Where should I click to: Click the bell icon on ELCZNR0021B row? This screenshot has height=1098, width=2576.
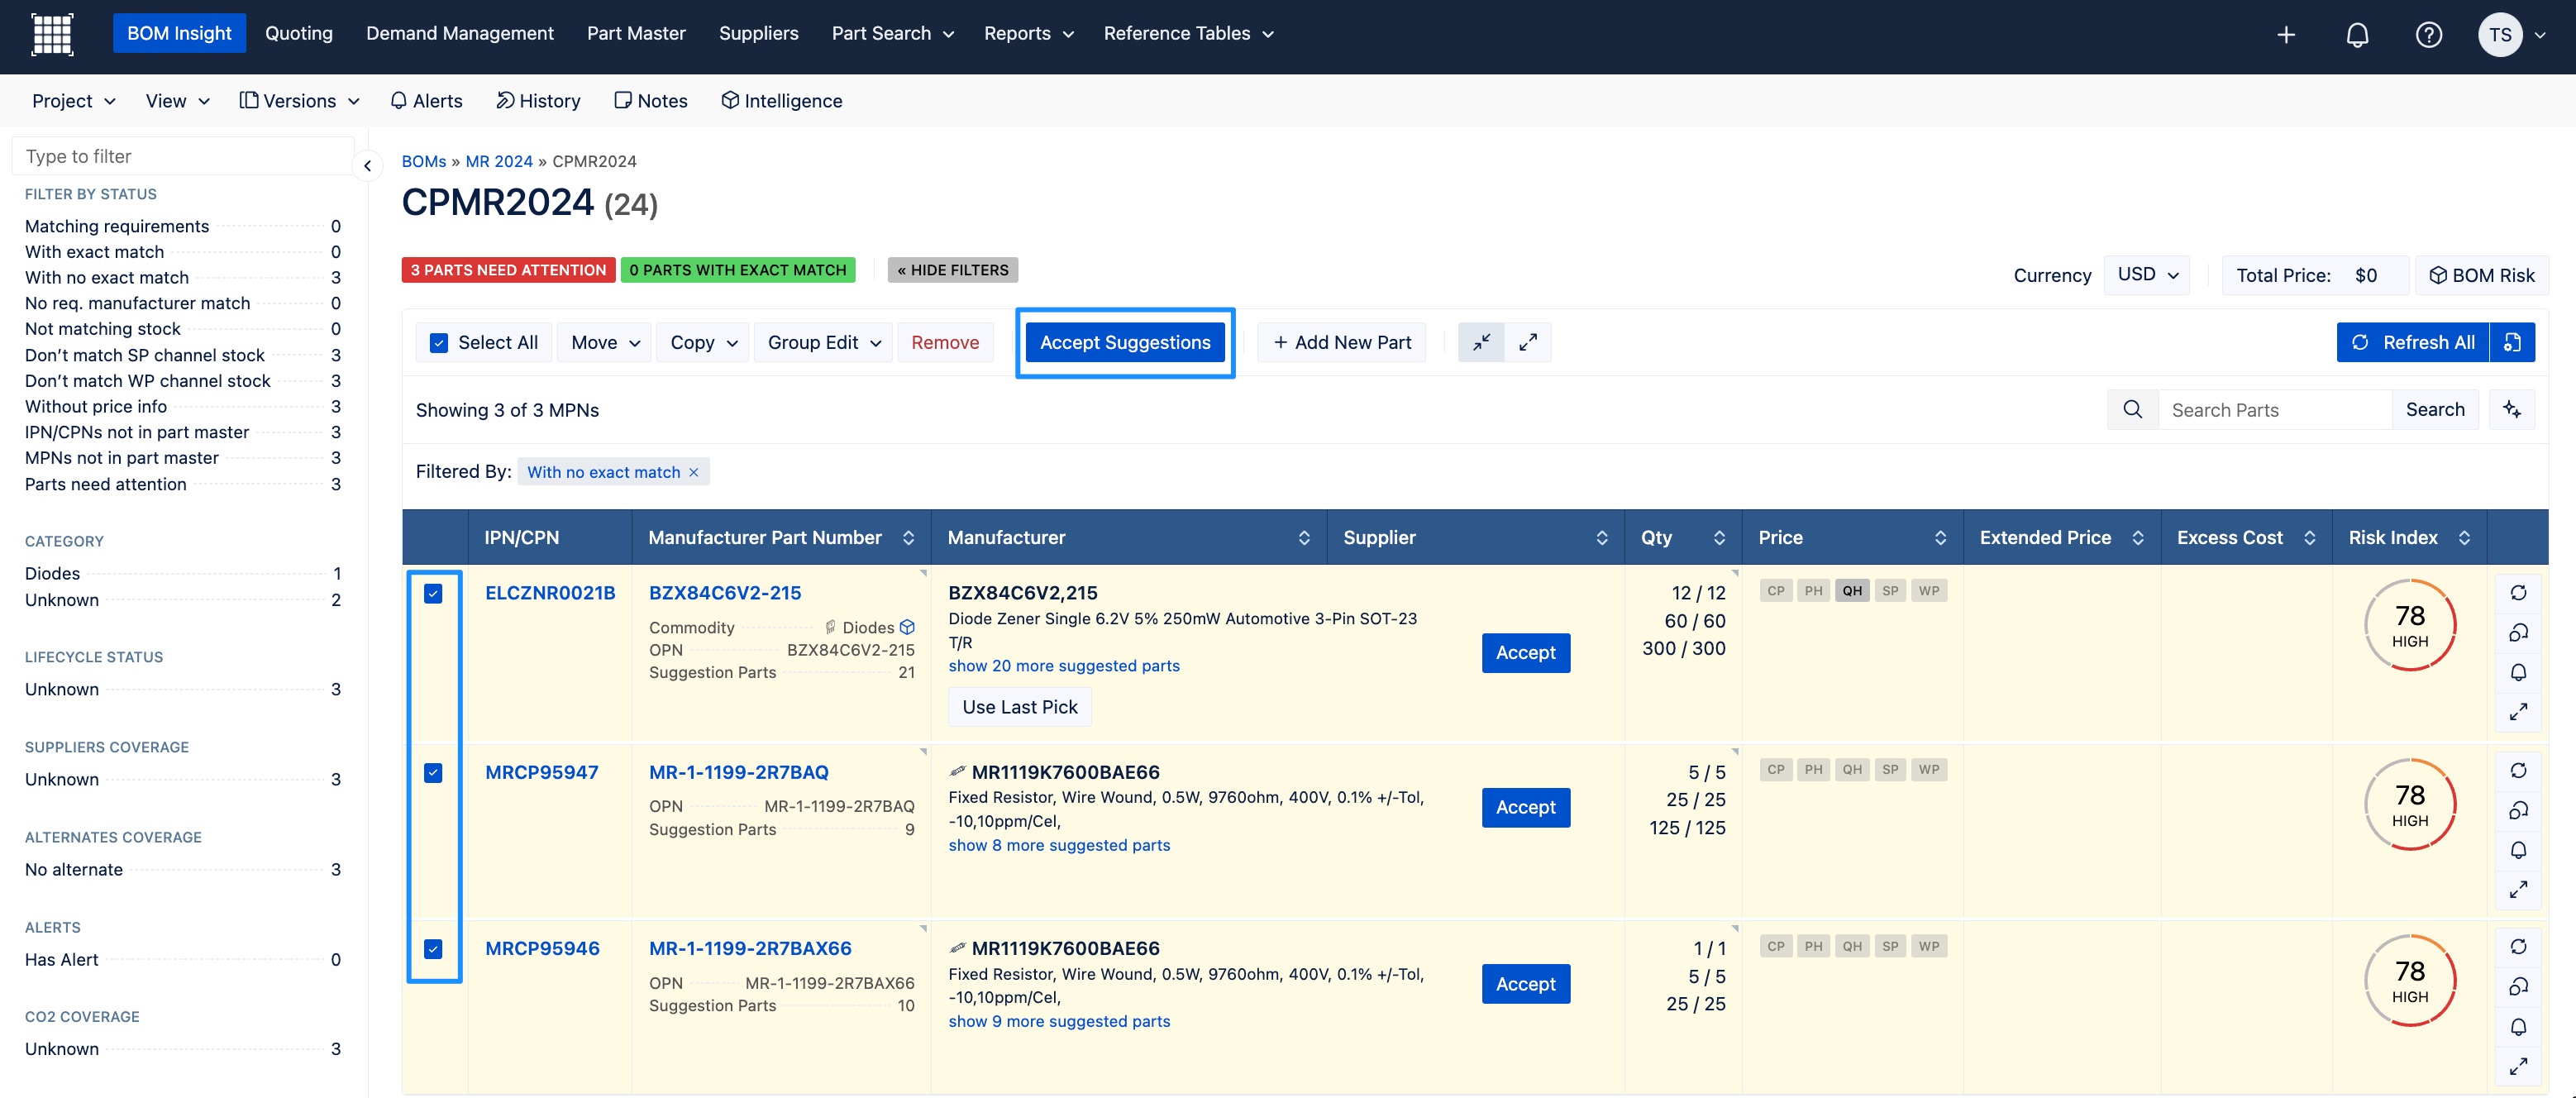[x=2518, y=672]
